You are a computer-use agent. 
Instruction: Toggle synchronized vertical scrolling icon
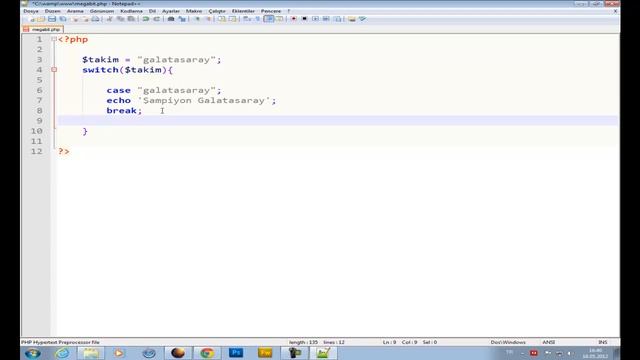[x=222, y=19]
